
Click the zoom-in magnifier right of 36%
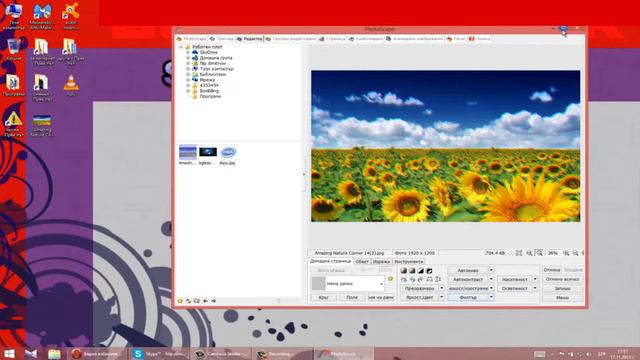pos(566,253)
